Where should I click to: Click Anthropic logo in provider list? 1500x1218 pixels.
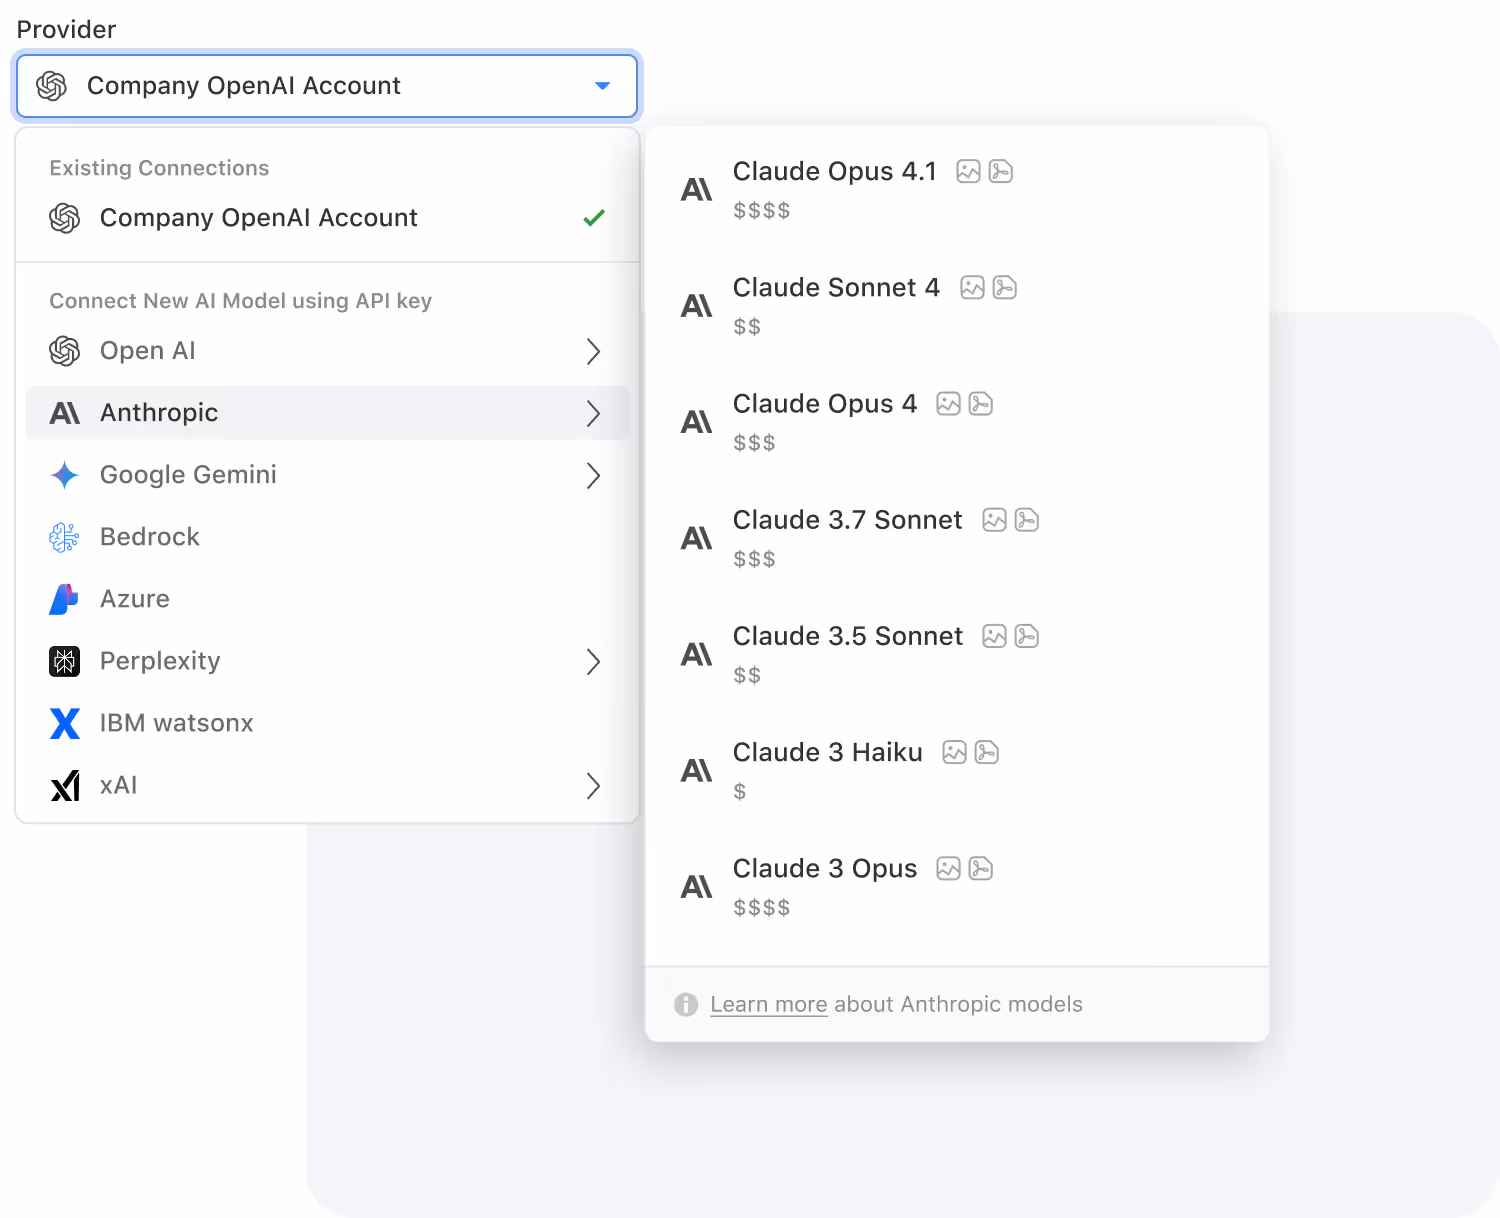pyautogui.click(x=65, y=413)
